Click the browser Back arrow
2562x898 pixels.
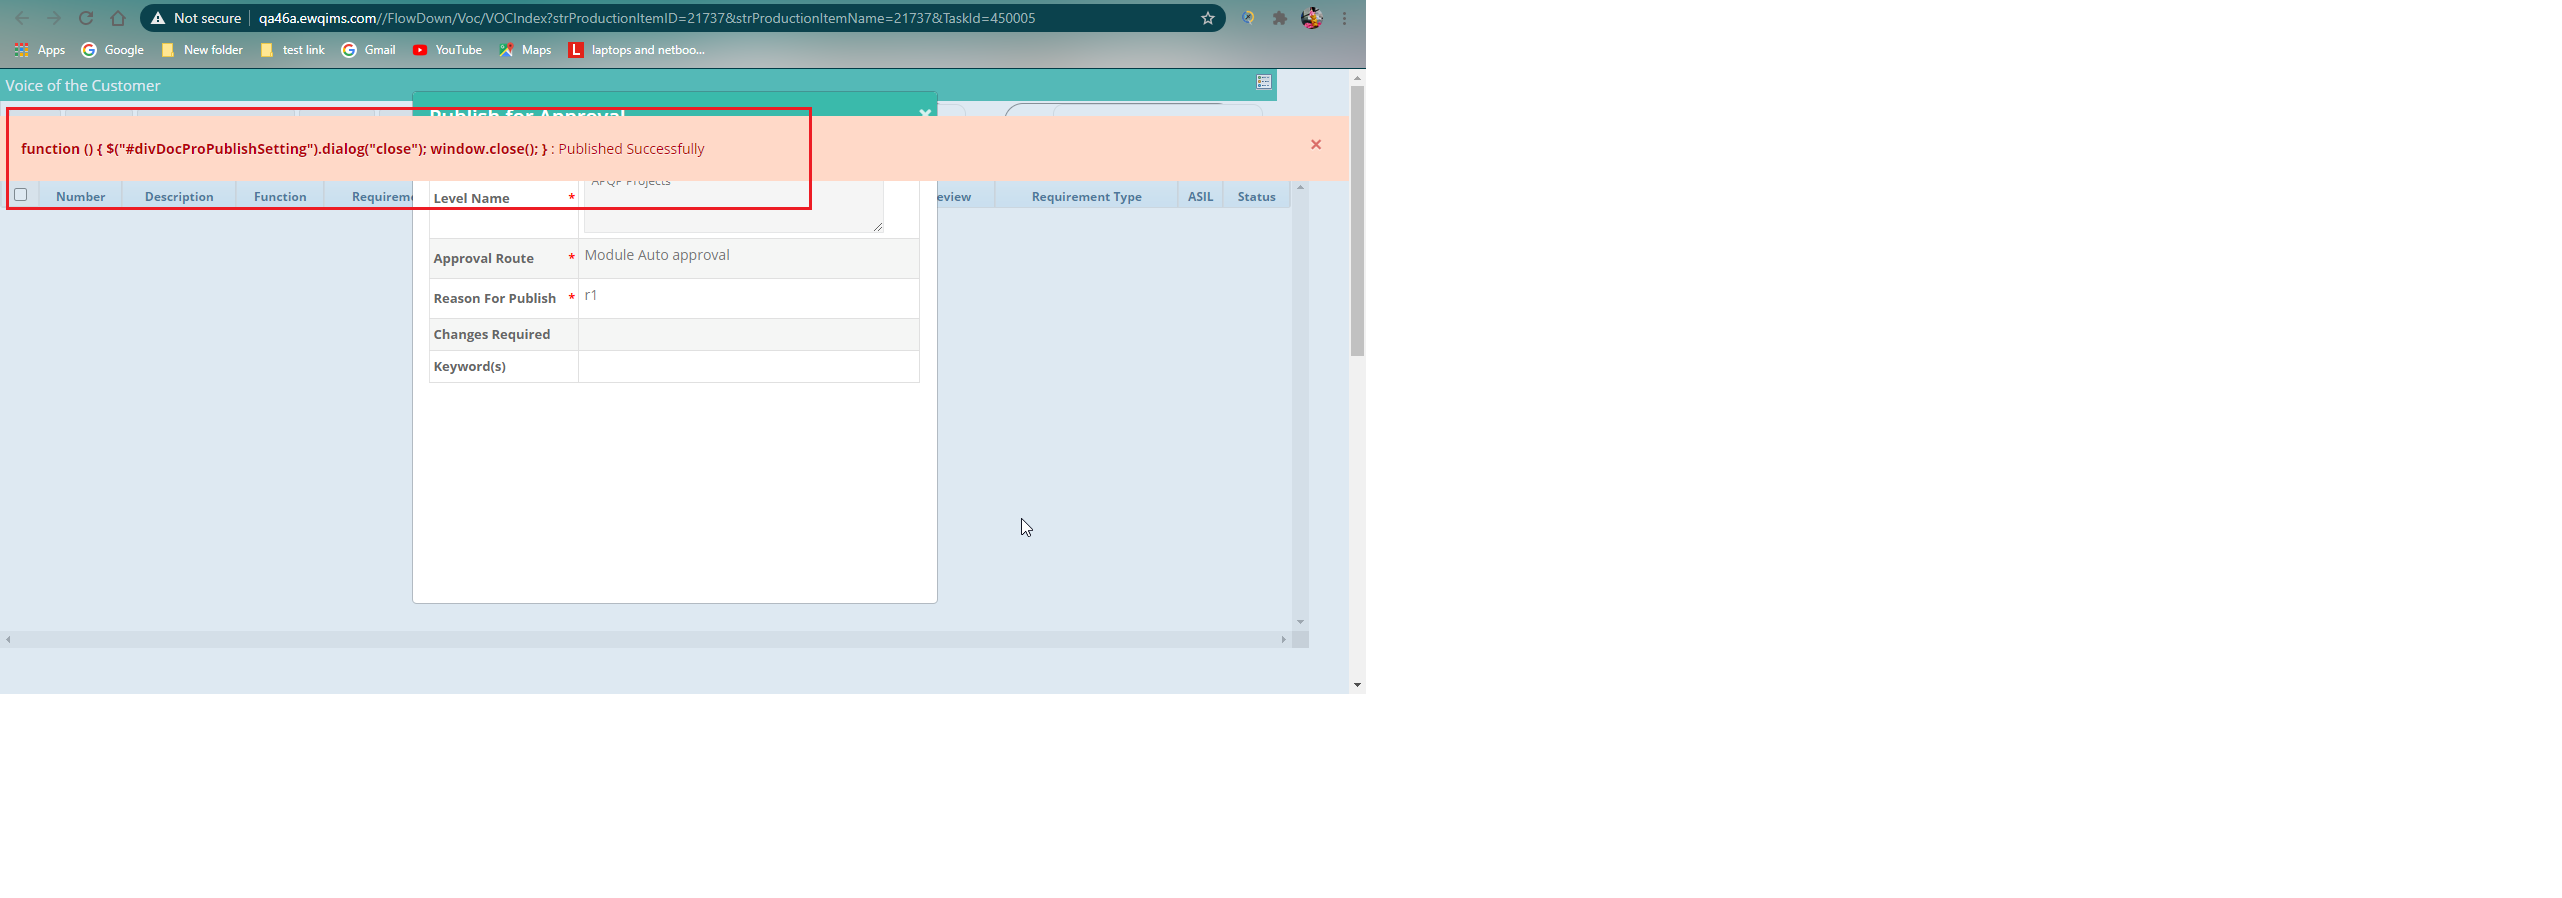click(22, 18)
